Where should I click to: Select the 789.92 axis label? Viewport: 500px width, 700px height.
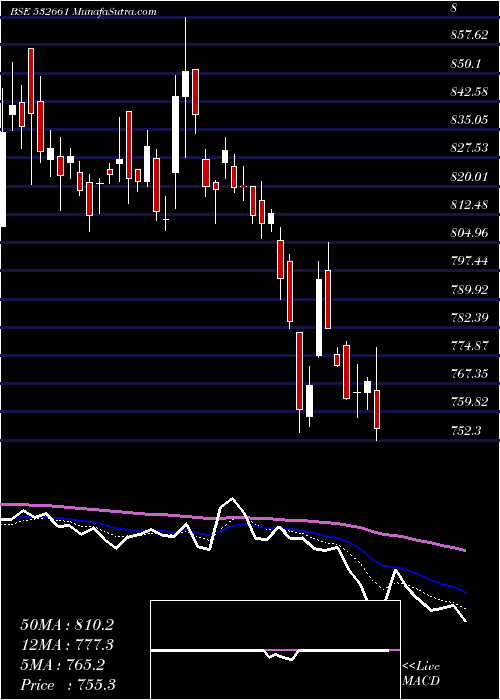pos(469,290)
